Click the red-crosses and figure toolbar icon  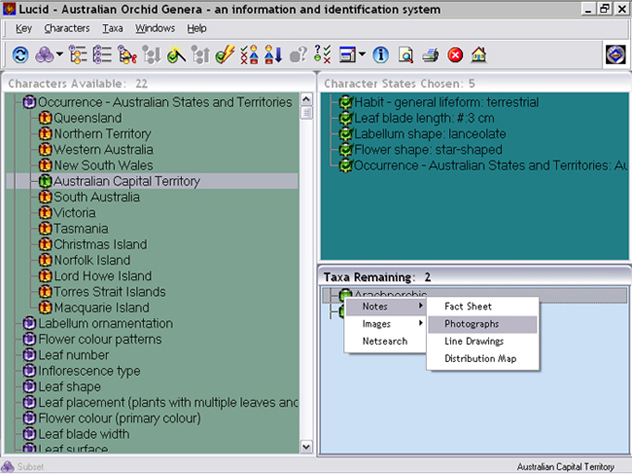point(249,55)
